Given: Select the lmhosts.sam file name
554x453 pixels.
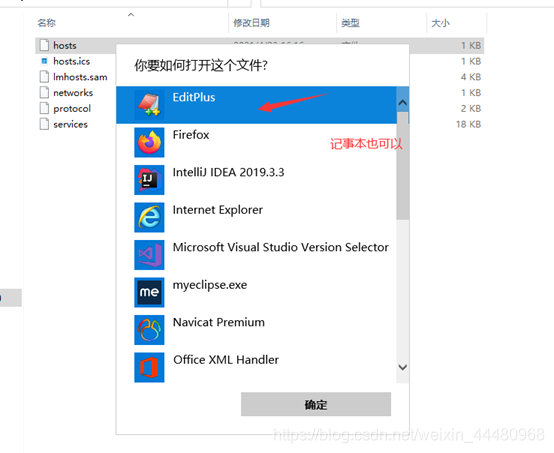Looking at the screenshot, I should pyautogui.click(x=80, y=77).
